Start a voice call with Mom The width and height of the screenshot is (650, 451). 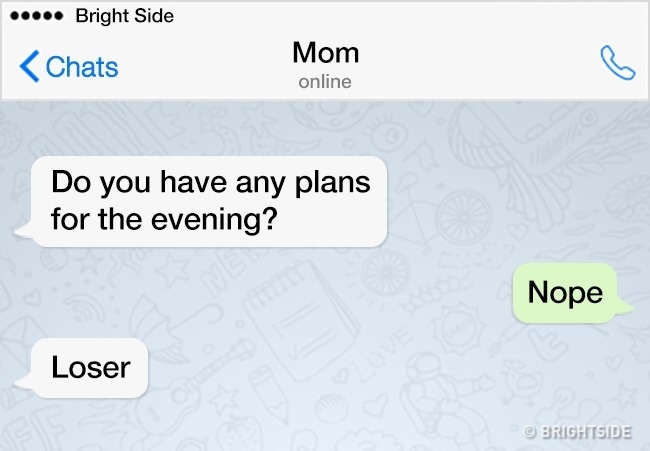pos(617,63)
